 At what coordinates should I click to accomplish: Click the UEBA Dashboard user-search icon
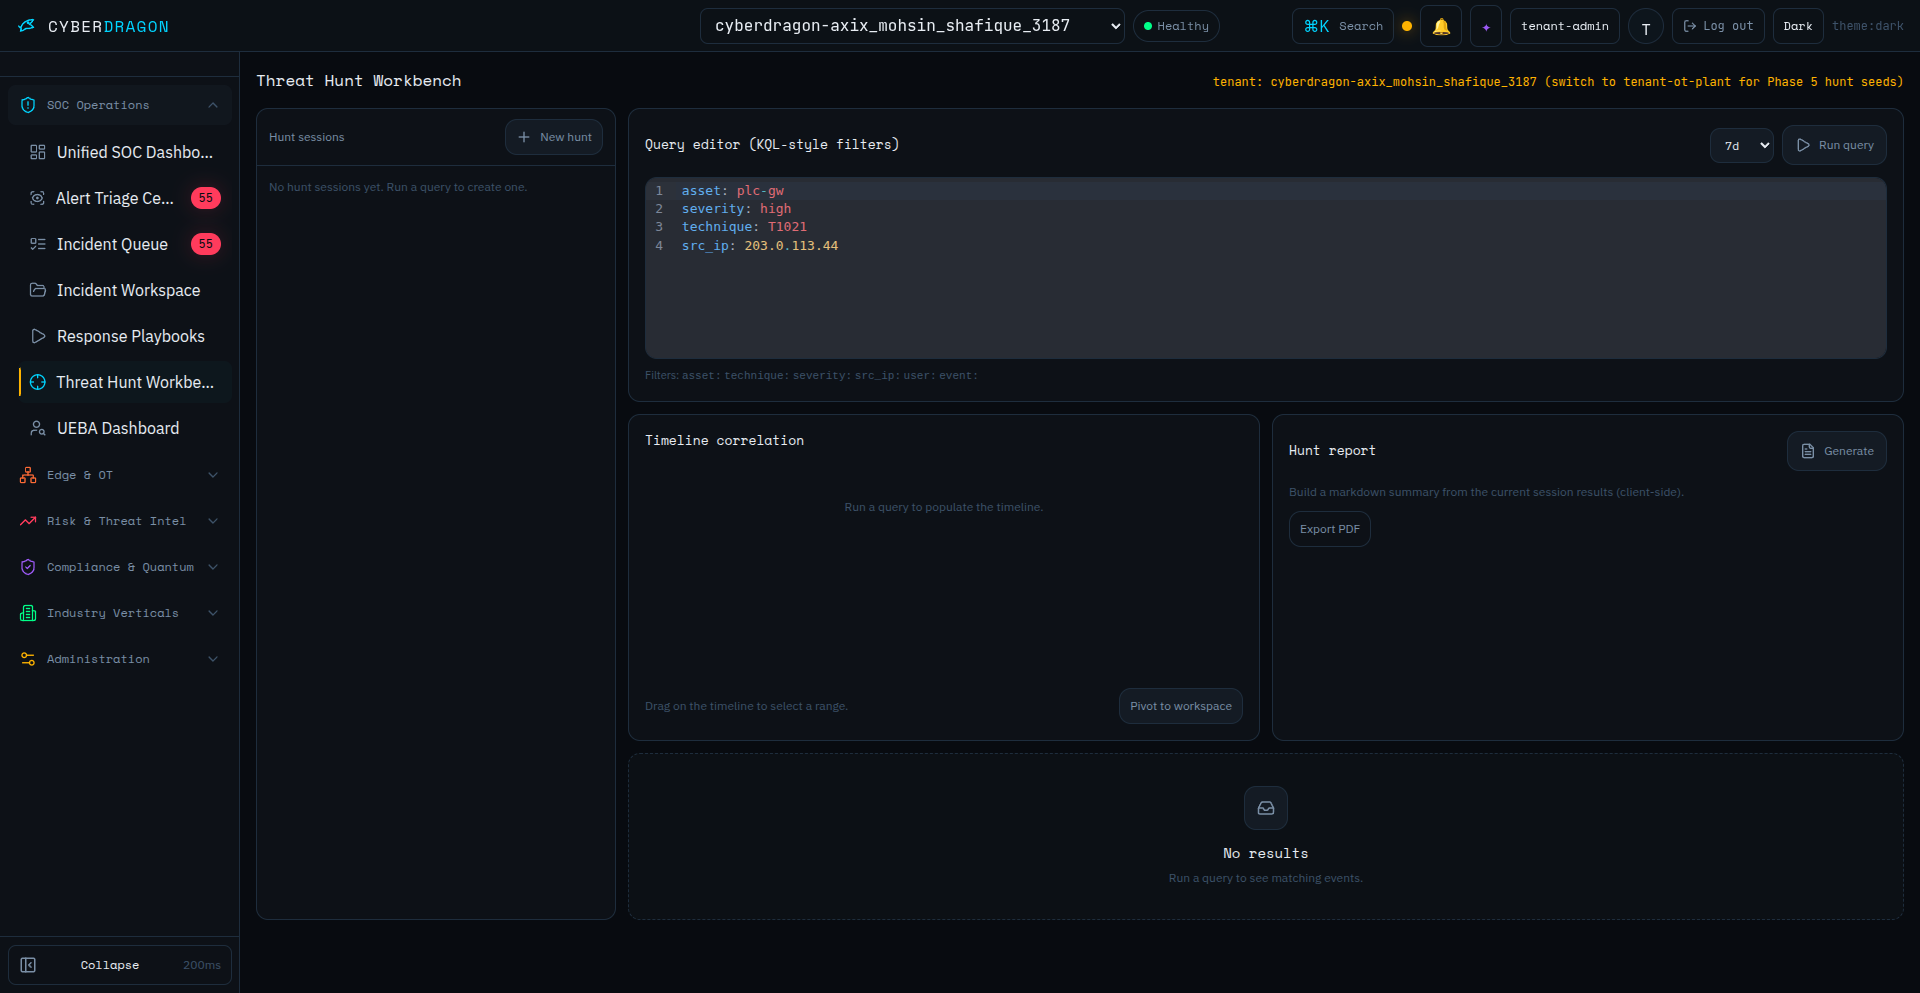[x=38, y=428]
